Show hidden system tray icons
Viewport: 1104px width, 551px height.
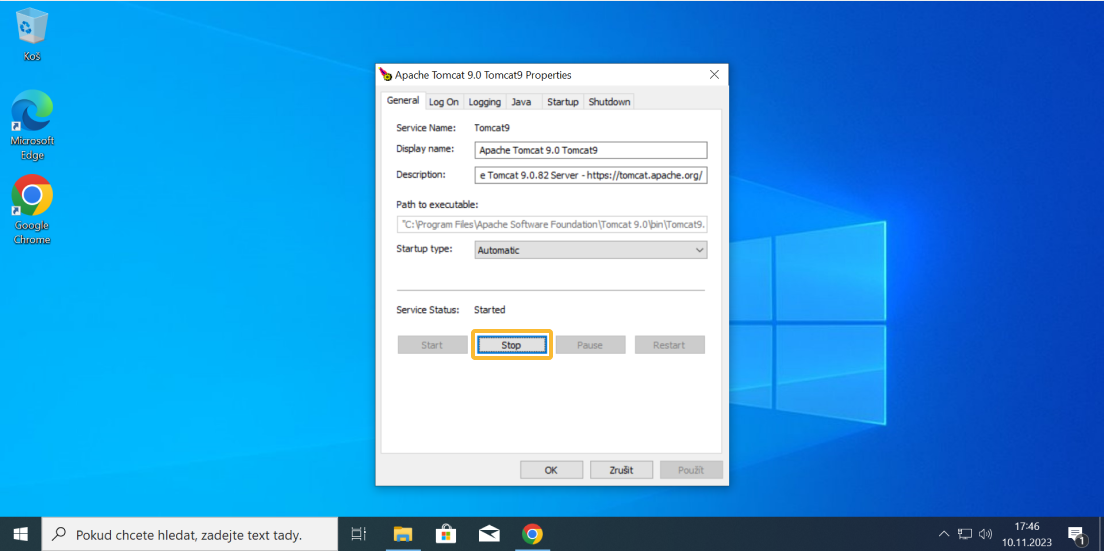coord(944,534)
